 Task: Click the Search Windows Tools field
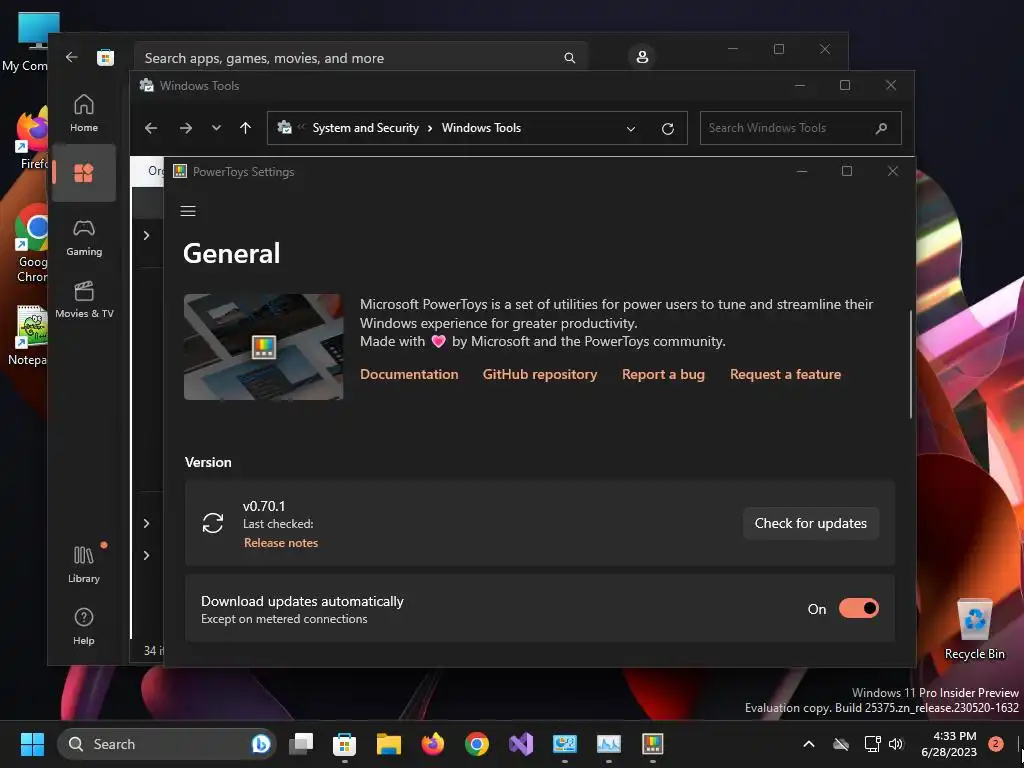pos(801,128)
